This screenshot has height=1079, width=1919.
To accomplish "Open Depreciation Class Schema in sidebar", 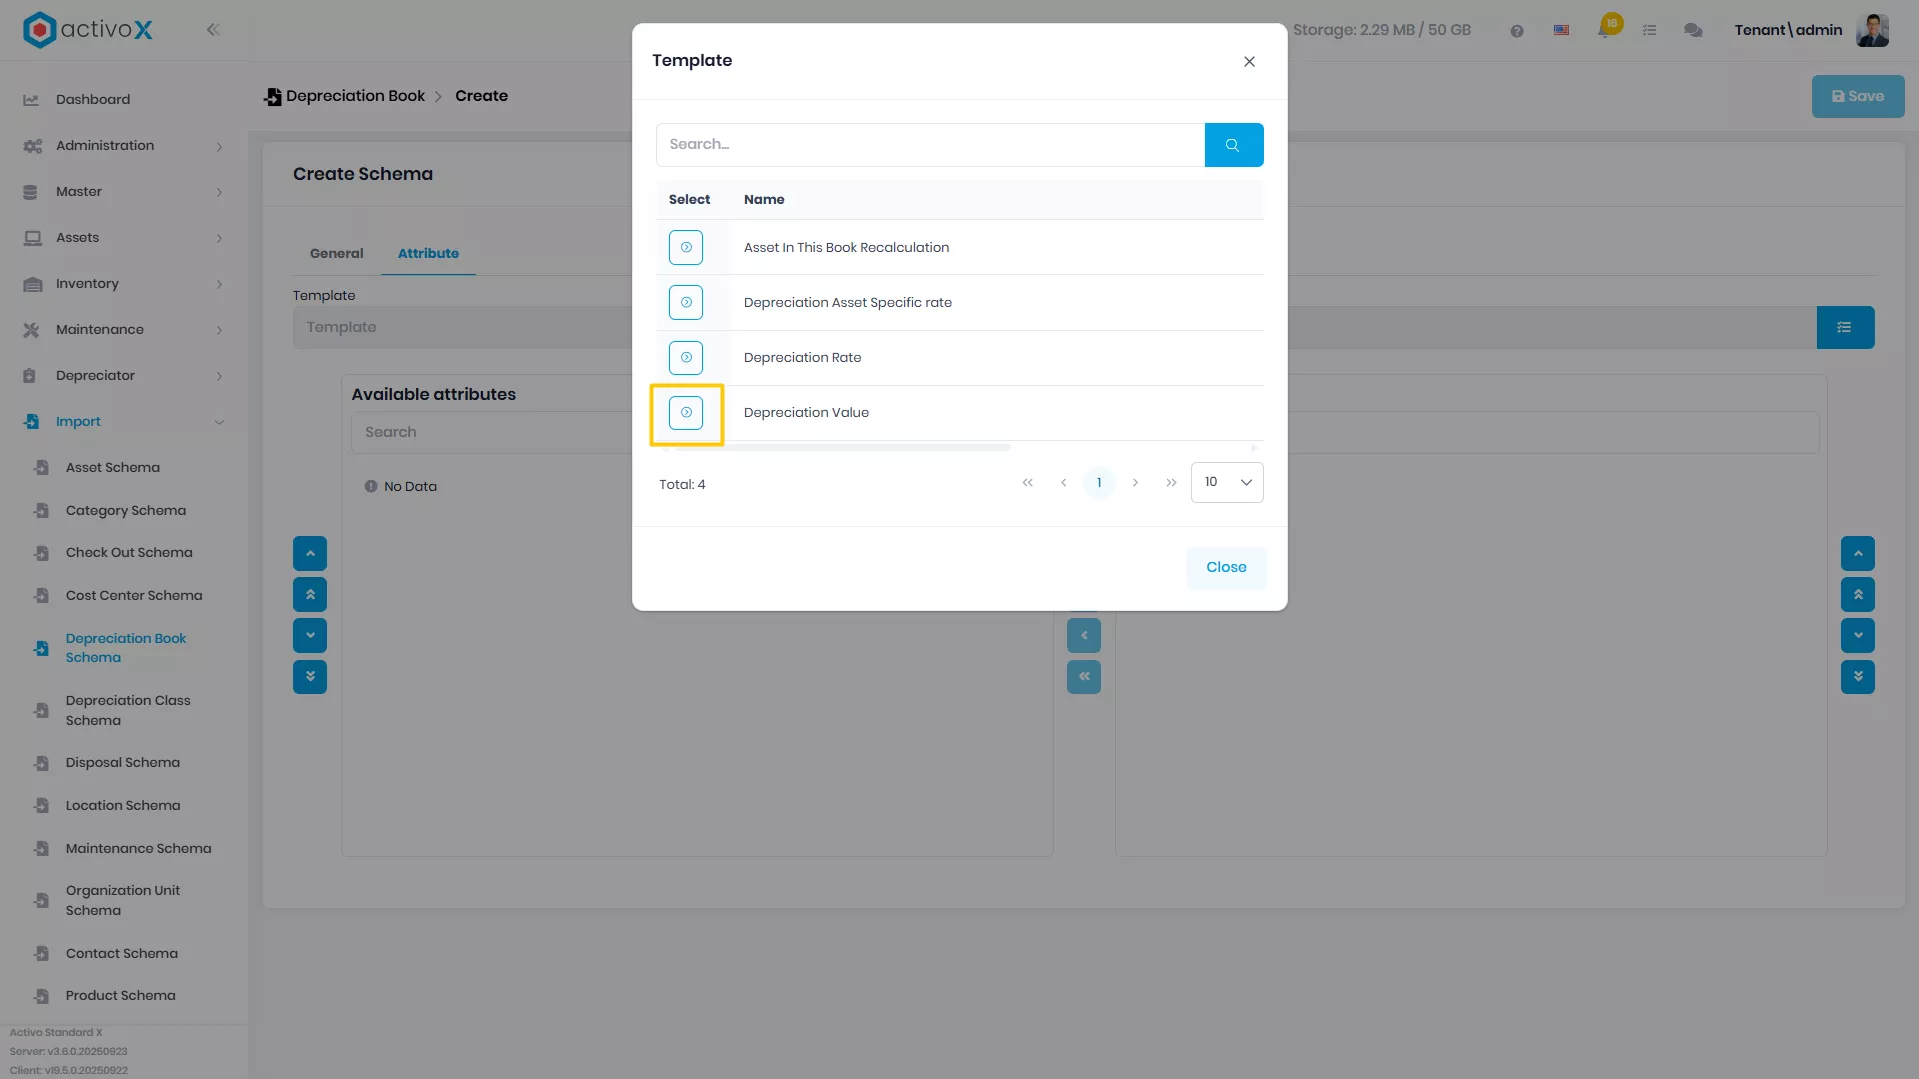I will click(128, 711).
